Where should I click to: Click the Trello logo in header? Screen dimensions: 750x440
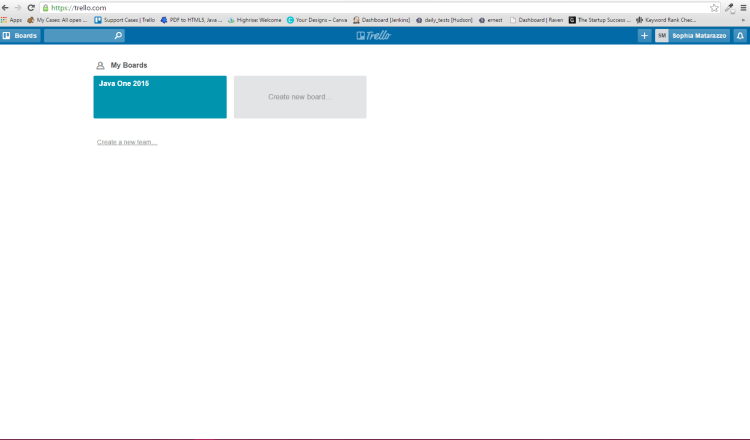click(x=374, y=36)
